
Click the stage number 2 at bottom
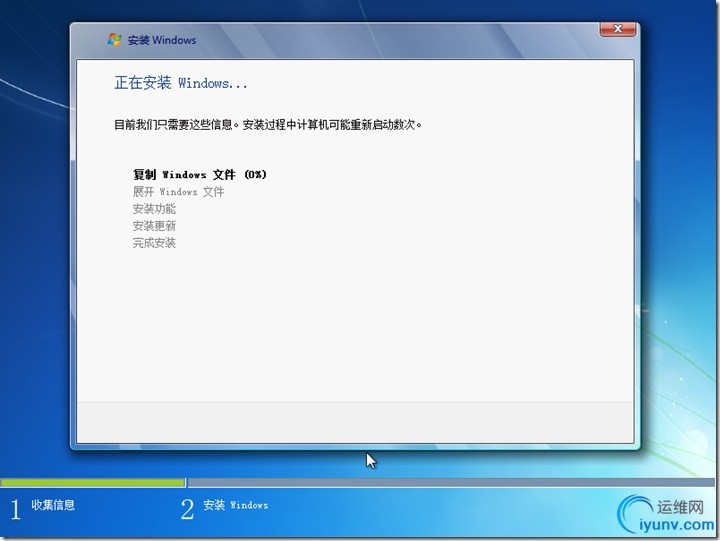pyautogui.click(x=187, y=509)
